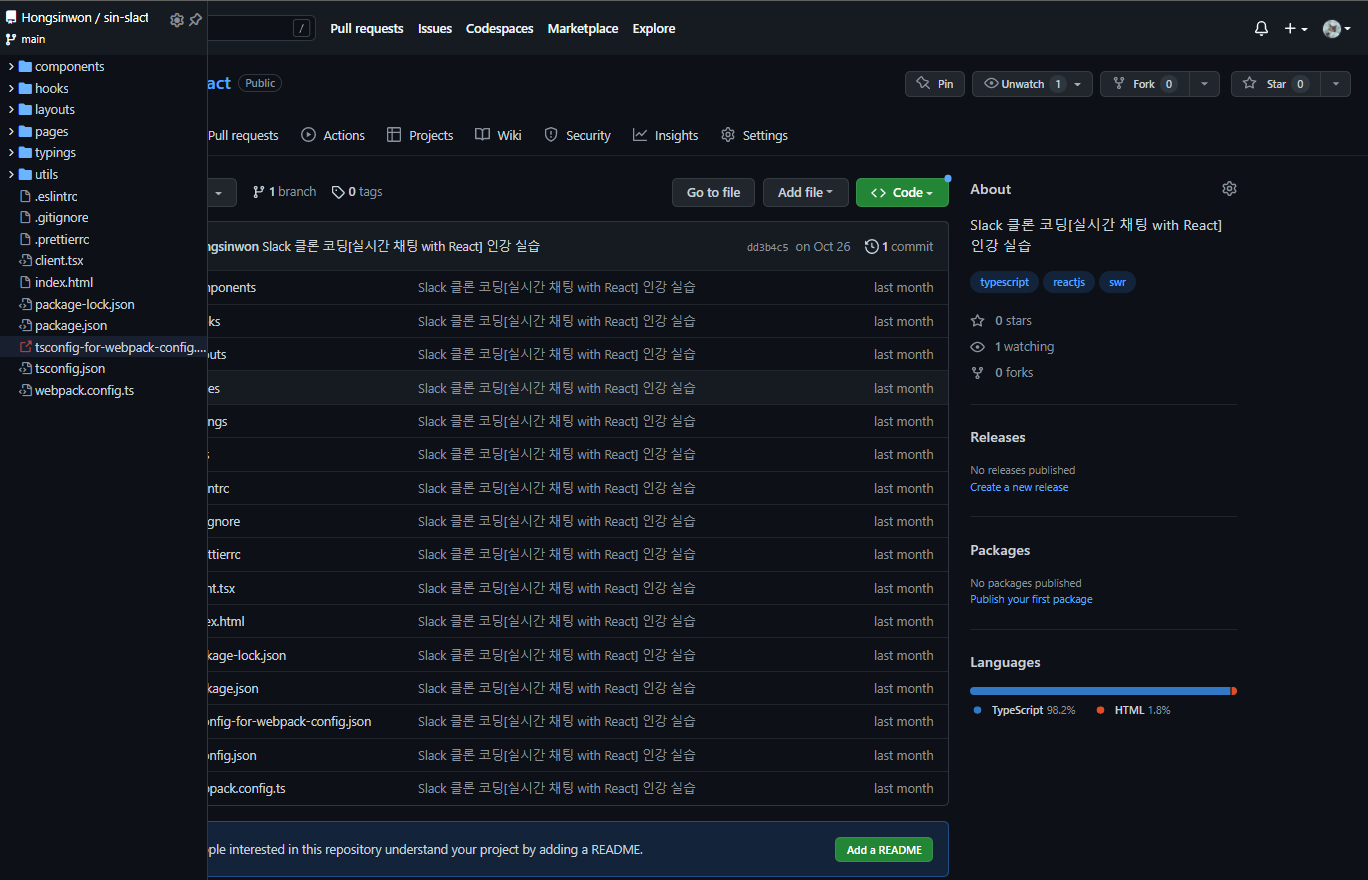The image size is (1368, 880).
Task: Open the Fork dropdown arrow
Action: [x=1204, y=84]
